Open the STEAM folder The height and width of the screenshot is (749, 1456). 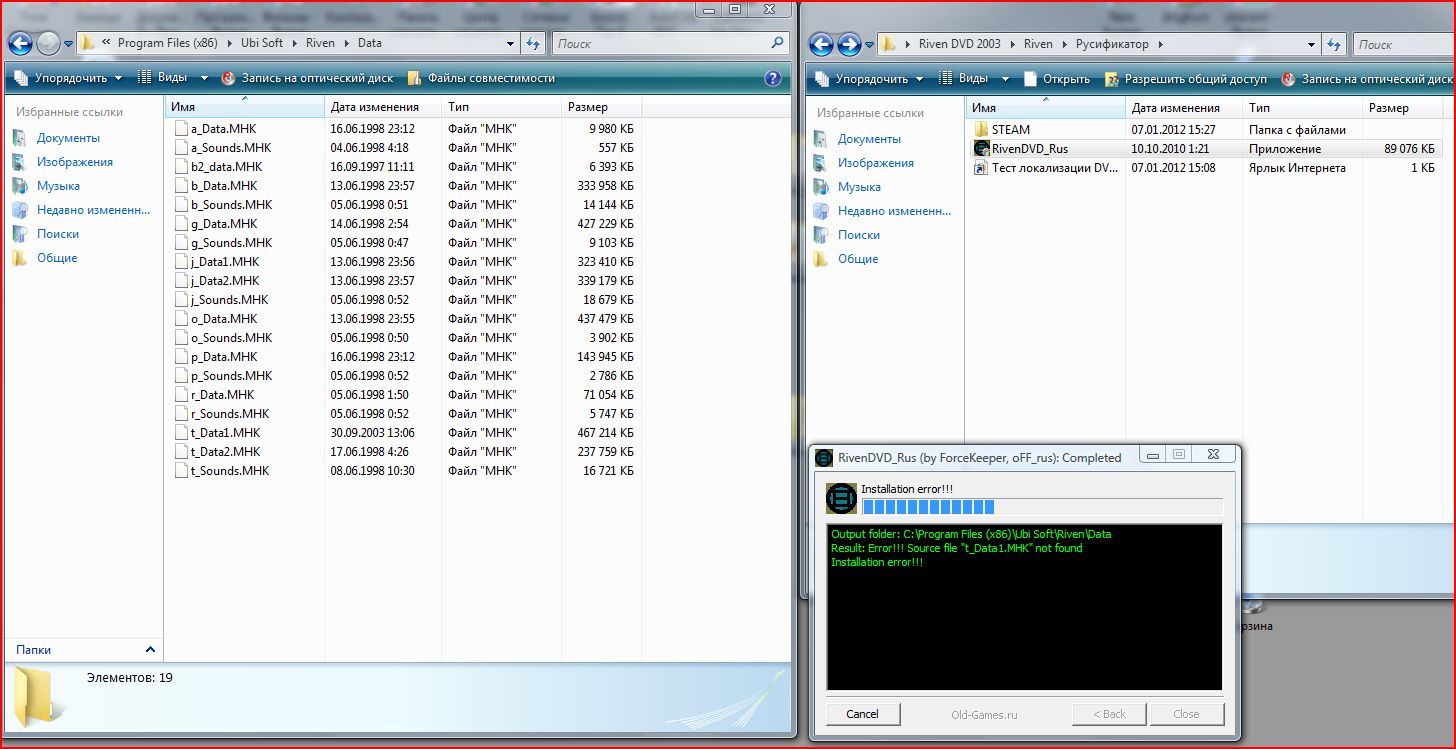(x=1010, y=129)
